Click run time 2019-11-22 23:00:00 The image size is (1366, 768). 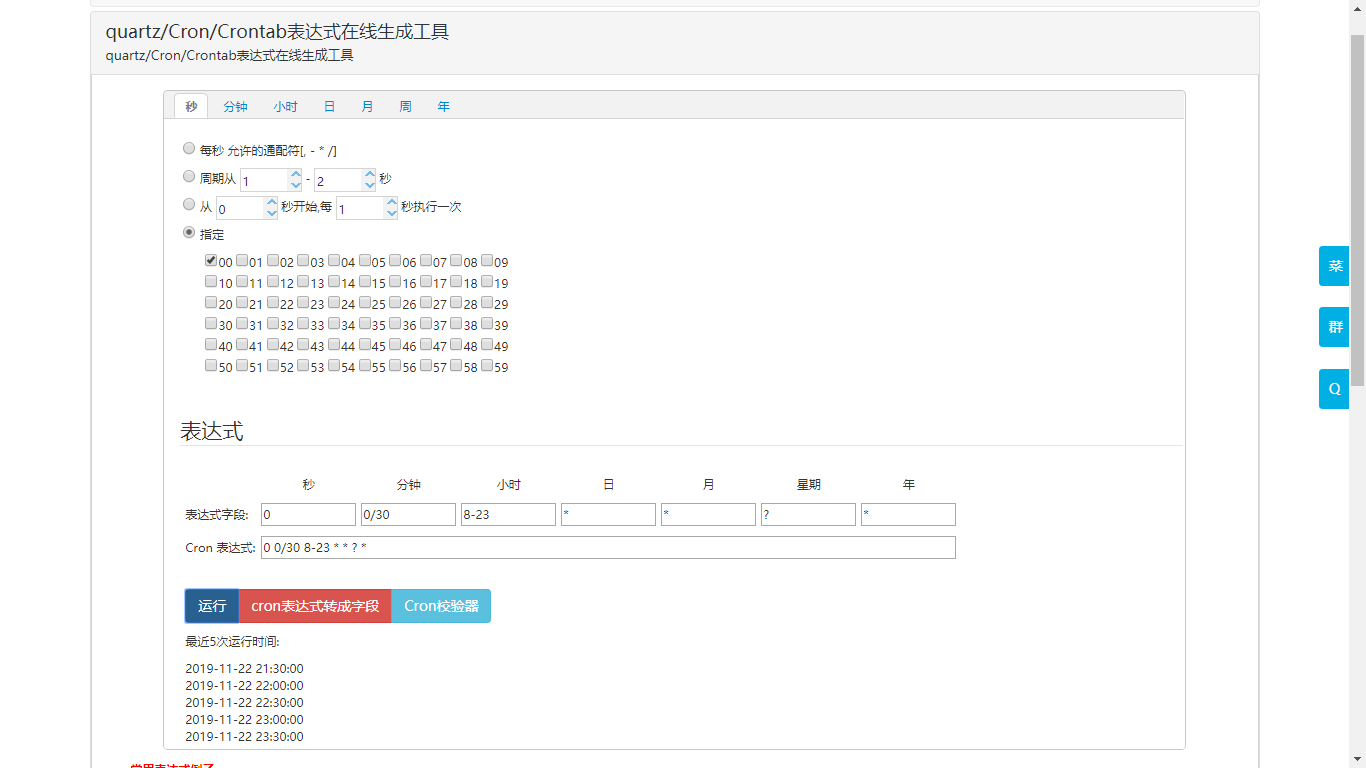[244, 720]
